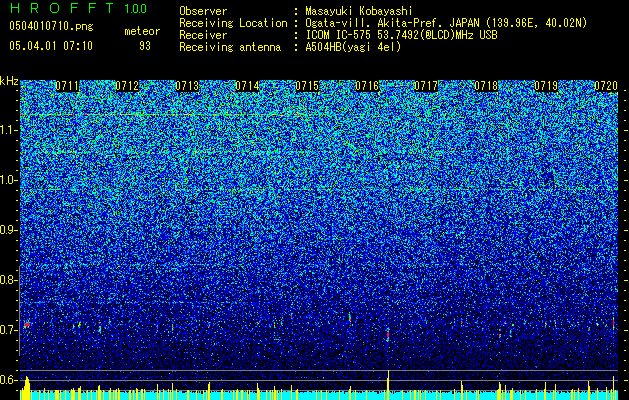Click the HROFFT 1.0.0 title text
Viewport: 629px width, 400px height.
pos(79,8)
